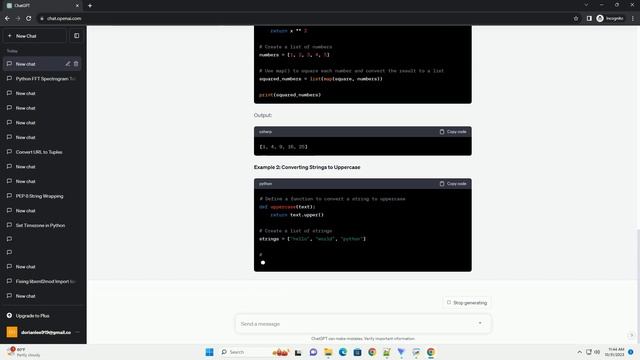Go forward with the browser forward arrow
640x360 pixels.
pos(18,18)
